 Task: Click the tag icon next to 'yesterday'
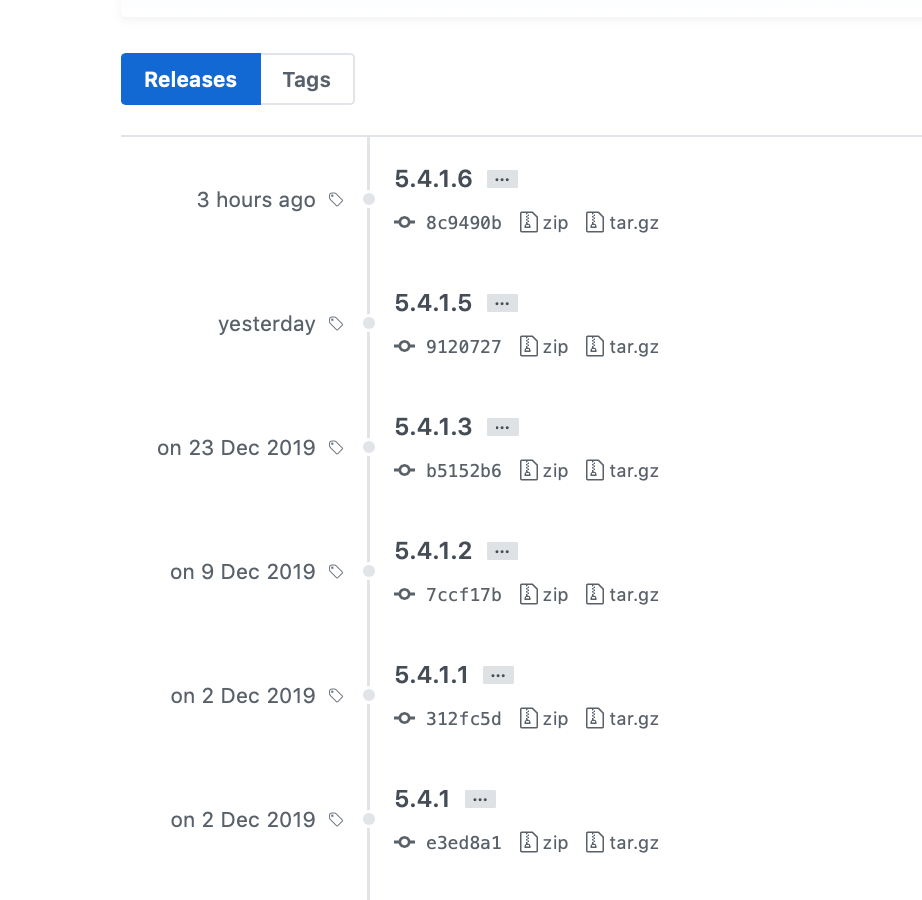point(336,324)
